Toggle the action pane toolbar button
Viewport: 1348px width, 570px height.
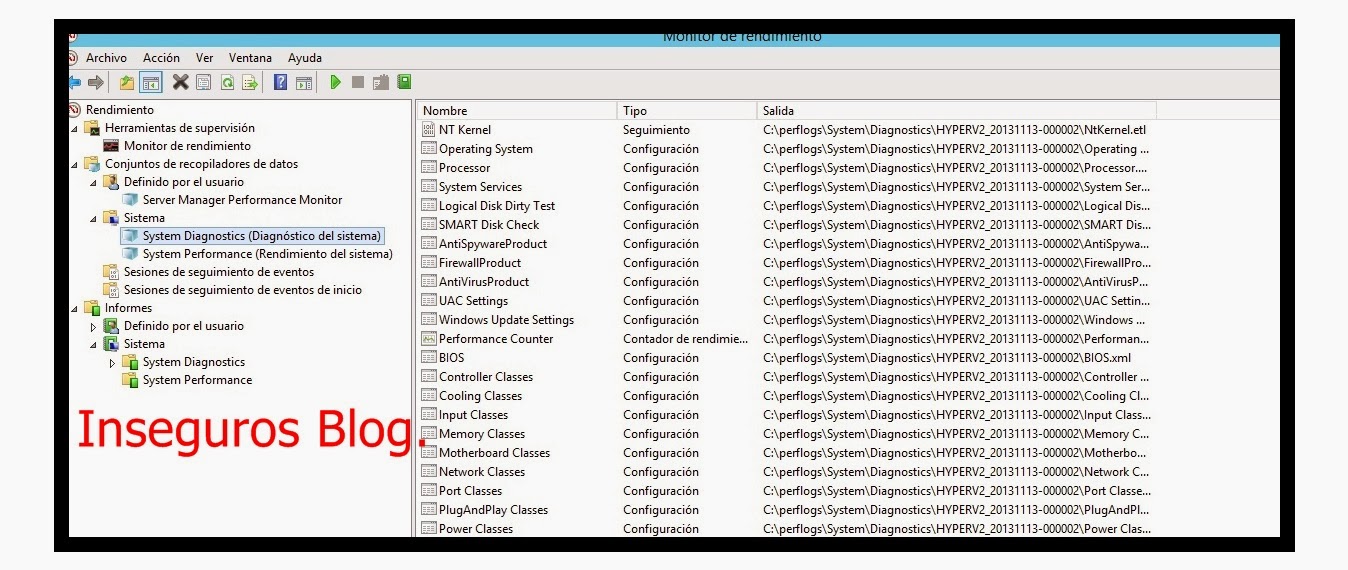pyautogui.click(x=304, y=83)
